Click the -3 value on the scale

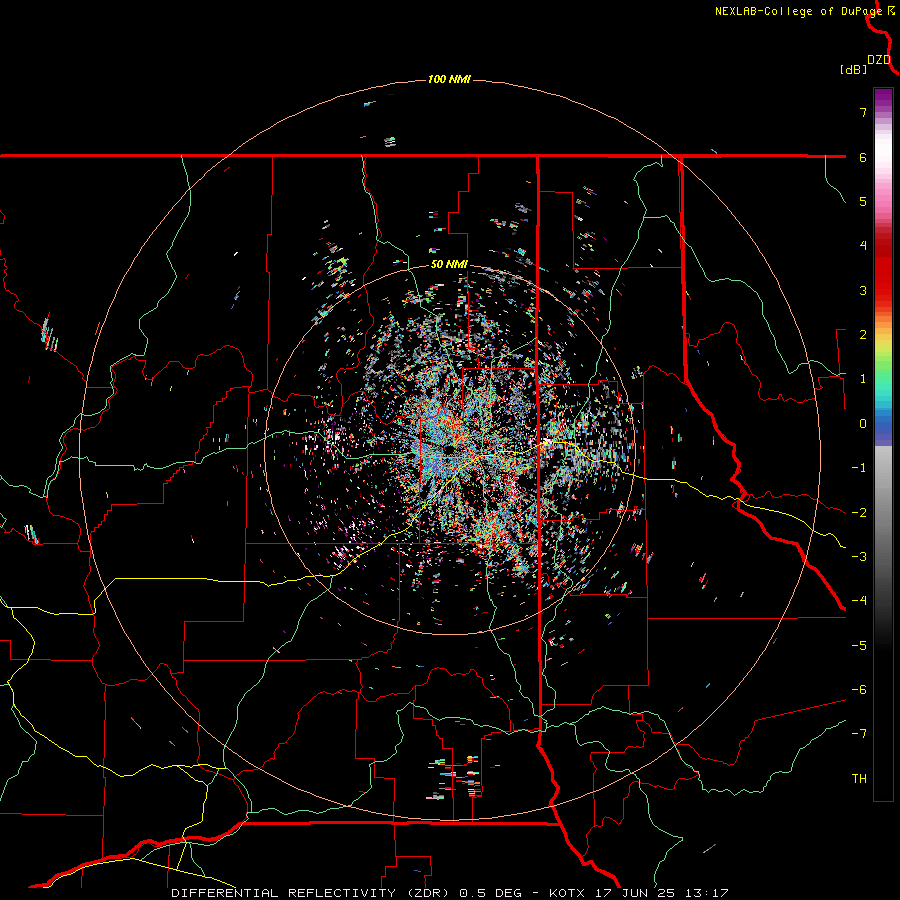pos(859,557)
